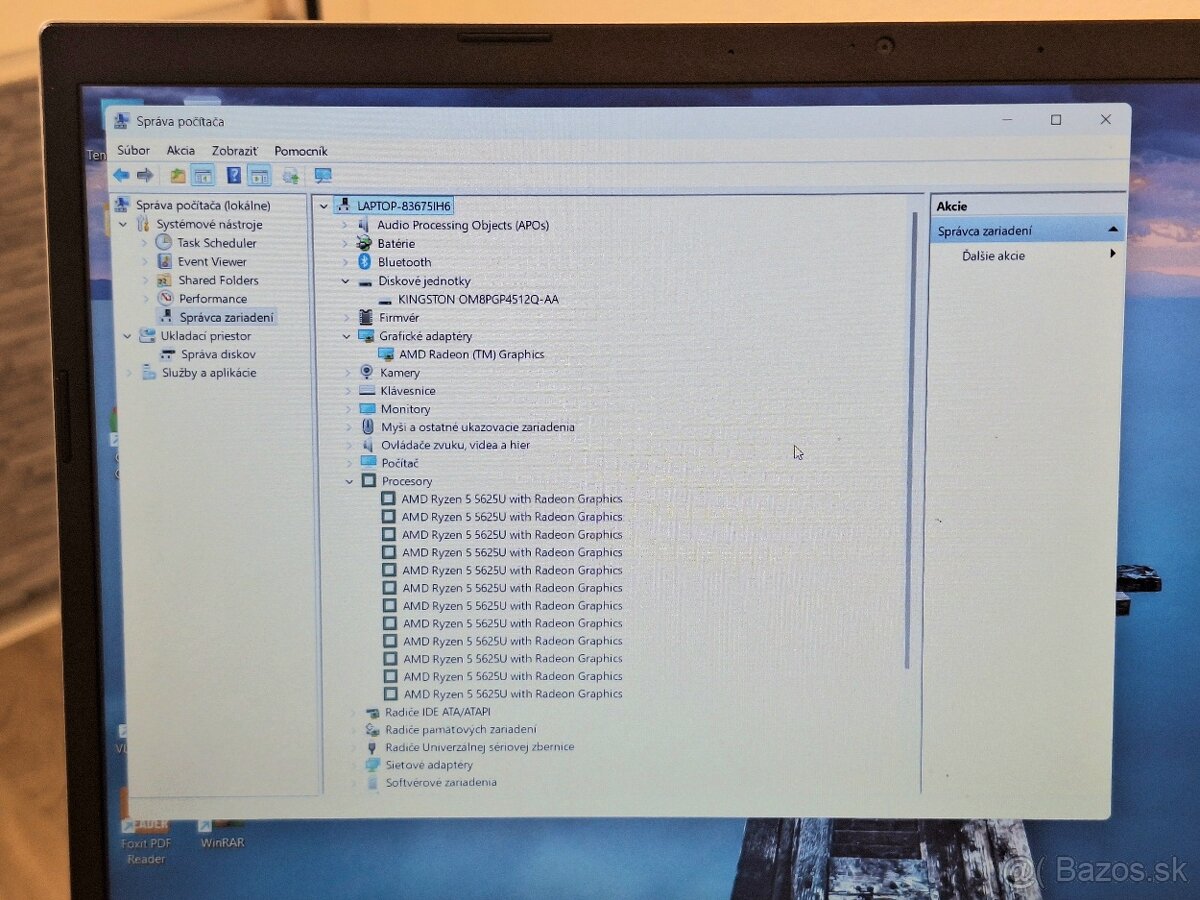Click the Event Viewer icon
The image size is (1200, 900).
pyautogui.click(x=165, y=261)
